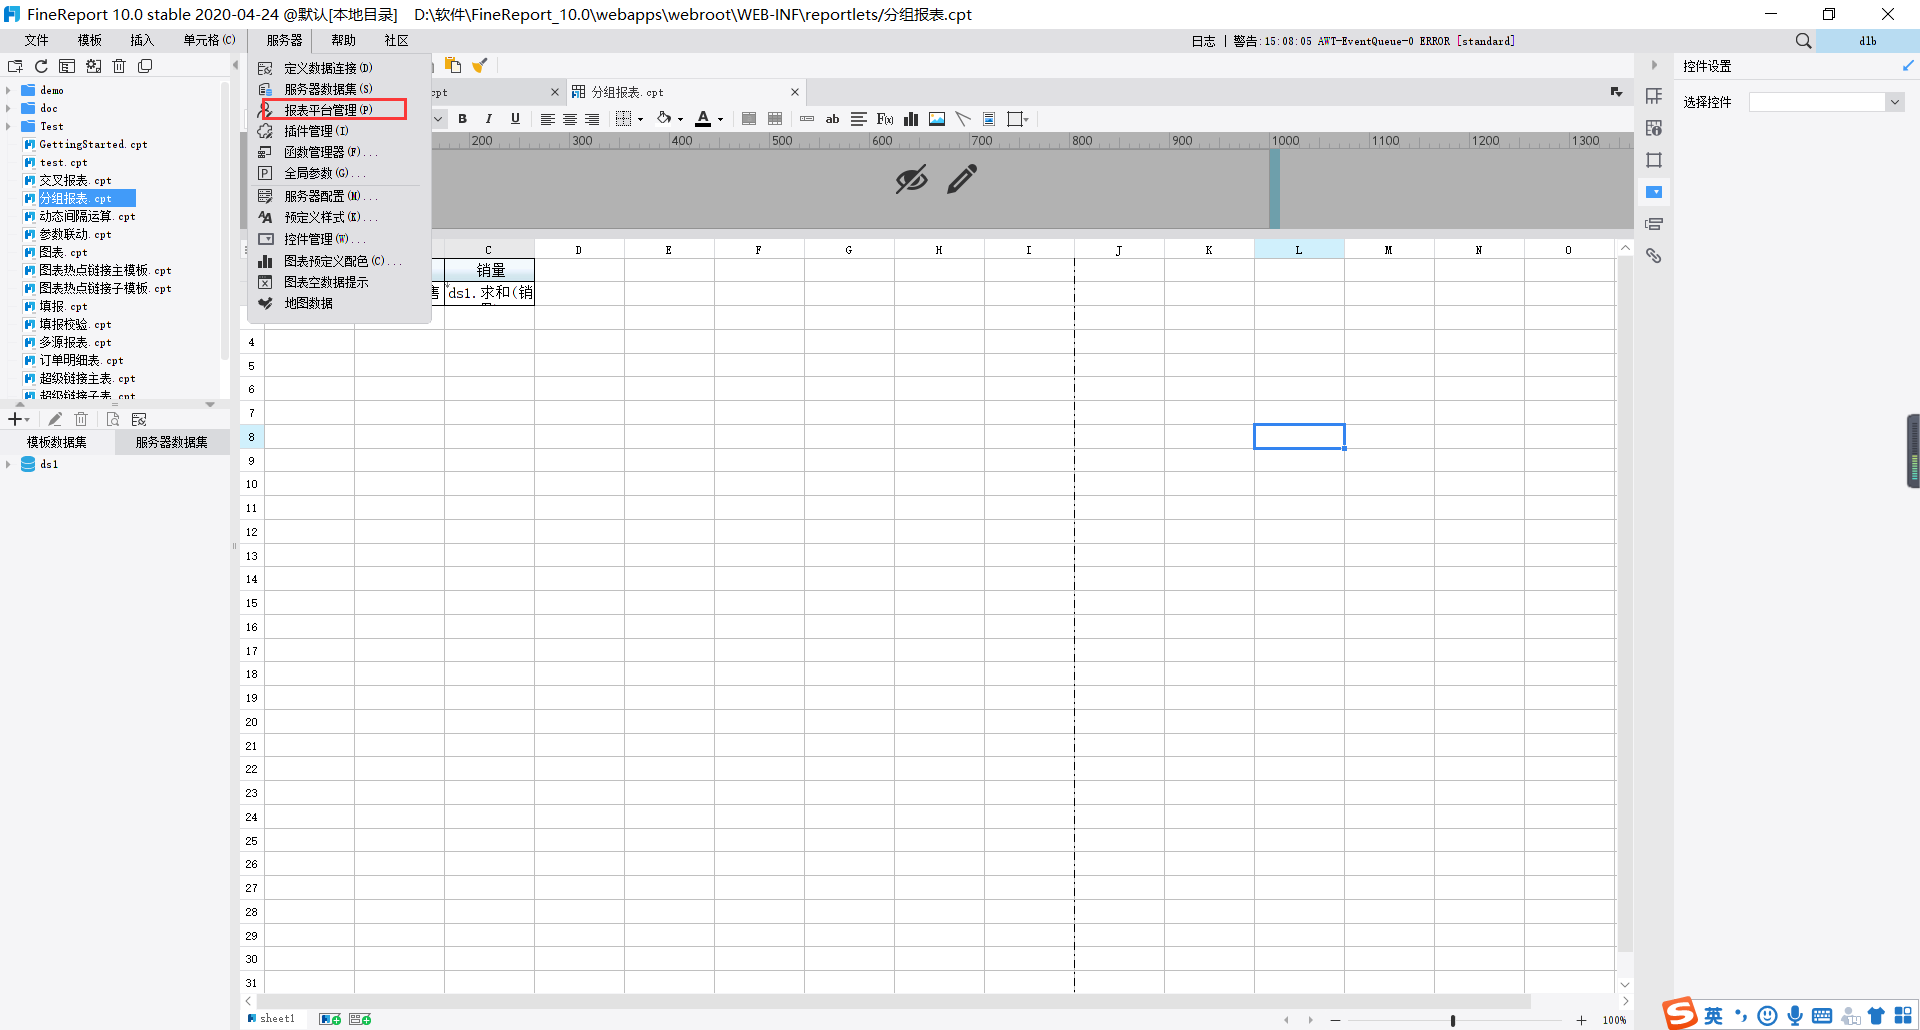This screenshot has height=1030, width=1920.
Task: Expand the doc folder
Action: coord(9,108)
